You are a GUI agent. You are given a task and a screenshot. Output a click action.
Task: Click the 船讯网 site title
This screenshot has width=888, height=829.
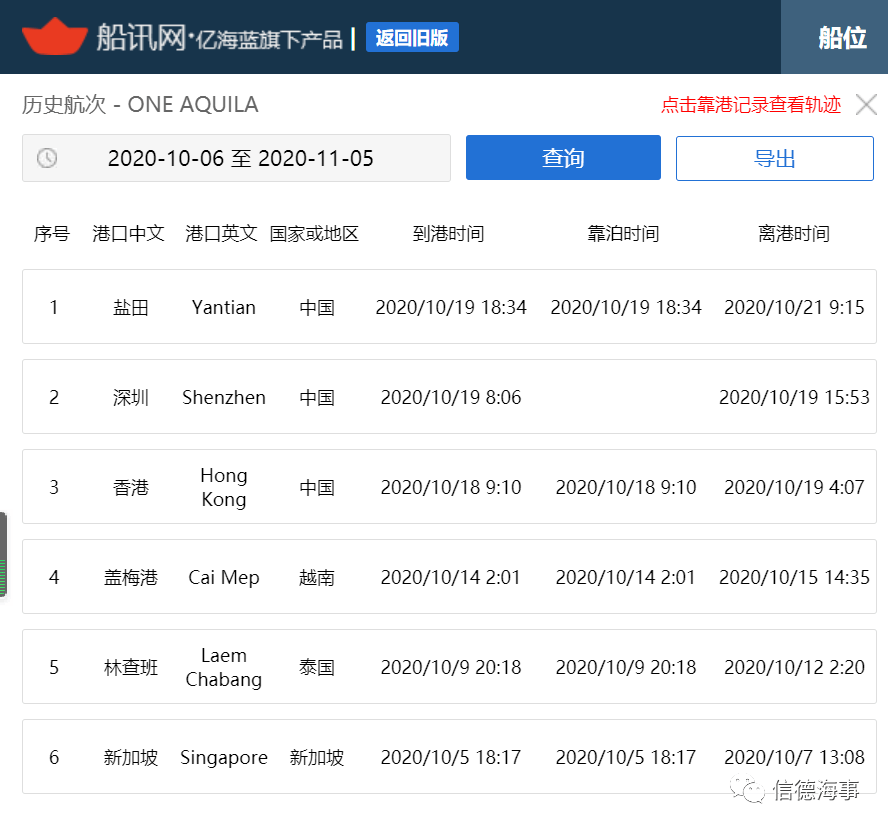(141, 37)
